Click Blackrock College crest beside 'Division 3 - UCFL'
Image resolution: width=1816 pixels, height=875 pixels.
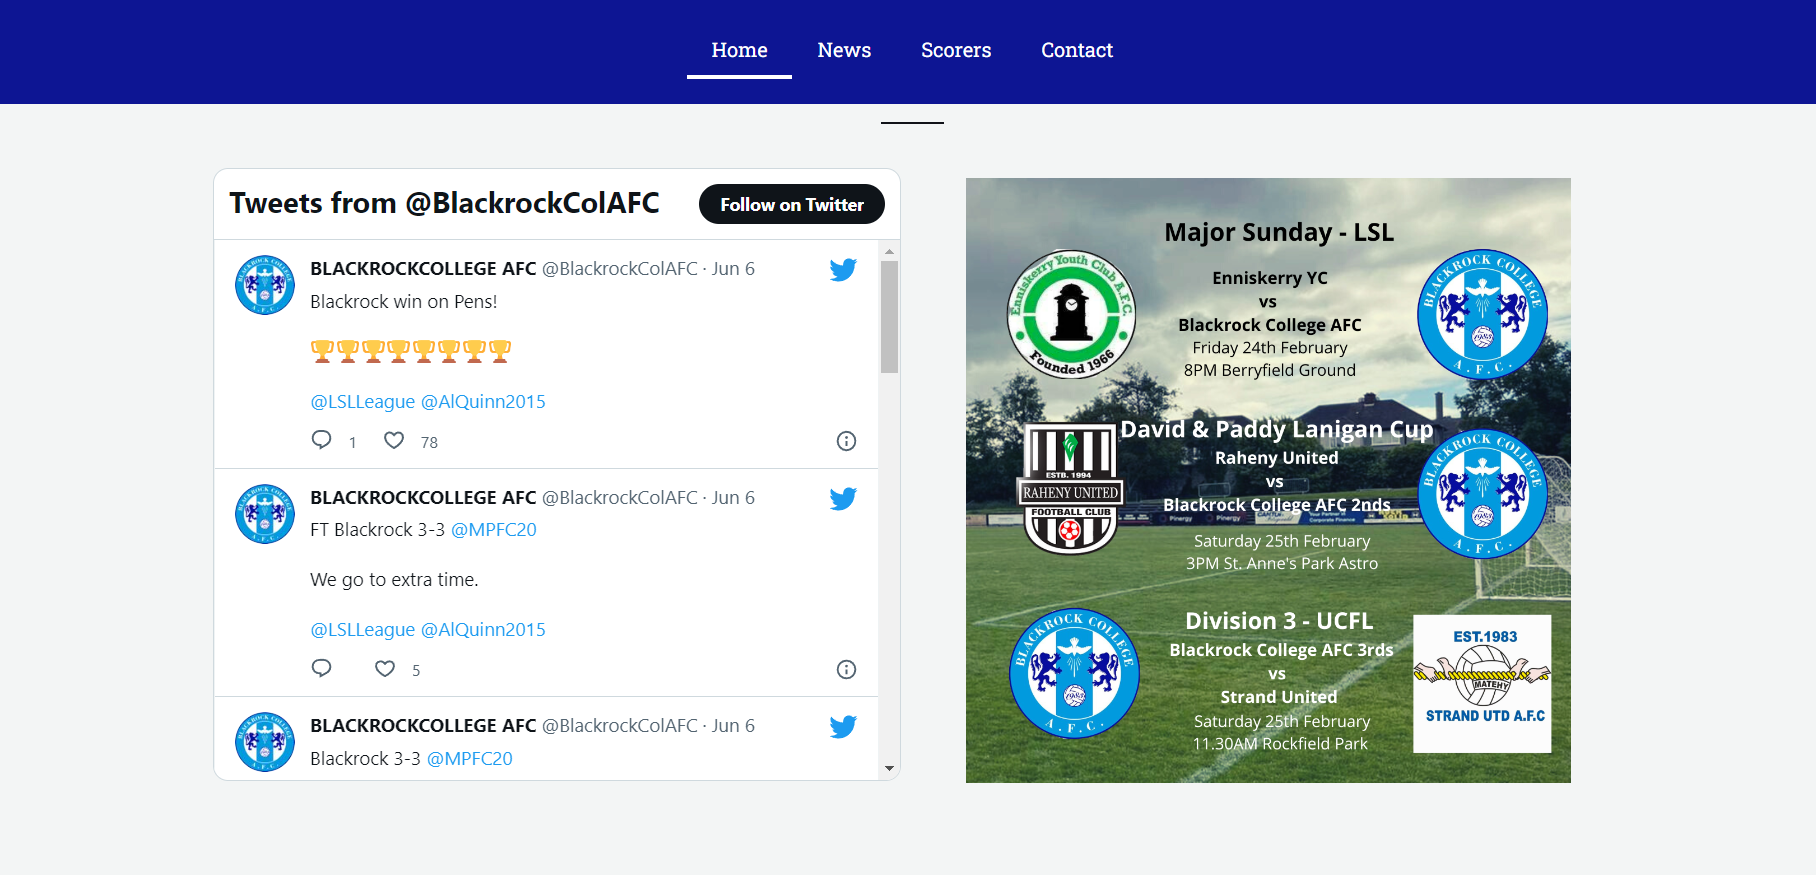click(1074, 673)
